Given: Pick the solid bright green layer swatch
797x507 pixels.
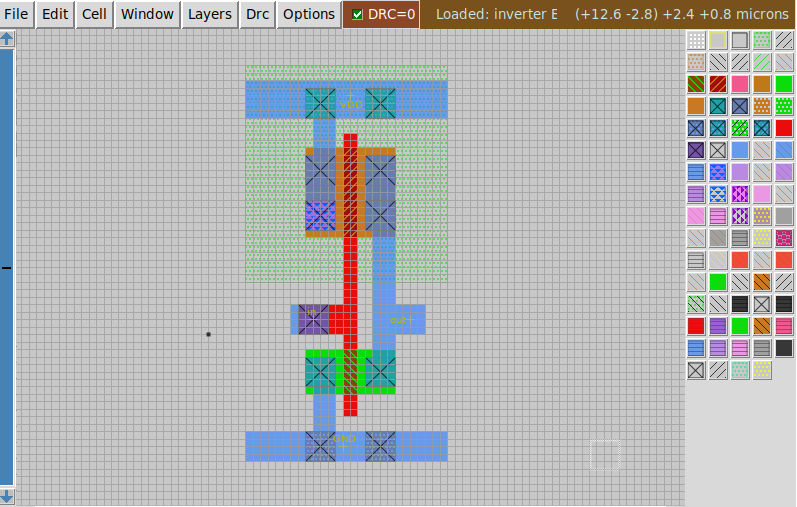Looking at the screenshot, I should pyautogui.click(x=784, y=84).
